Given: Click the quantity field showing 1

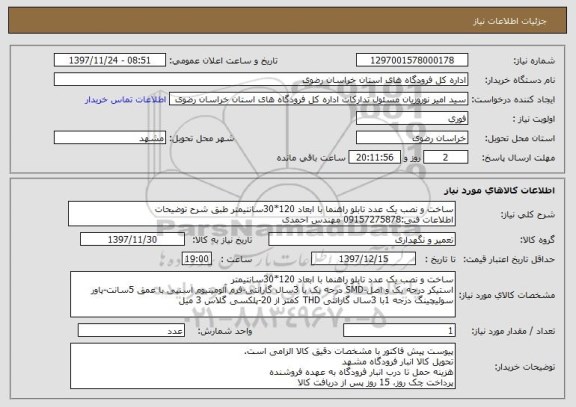Looking at the screenshot, I should (x=399, y=331).
